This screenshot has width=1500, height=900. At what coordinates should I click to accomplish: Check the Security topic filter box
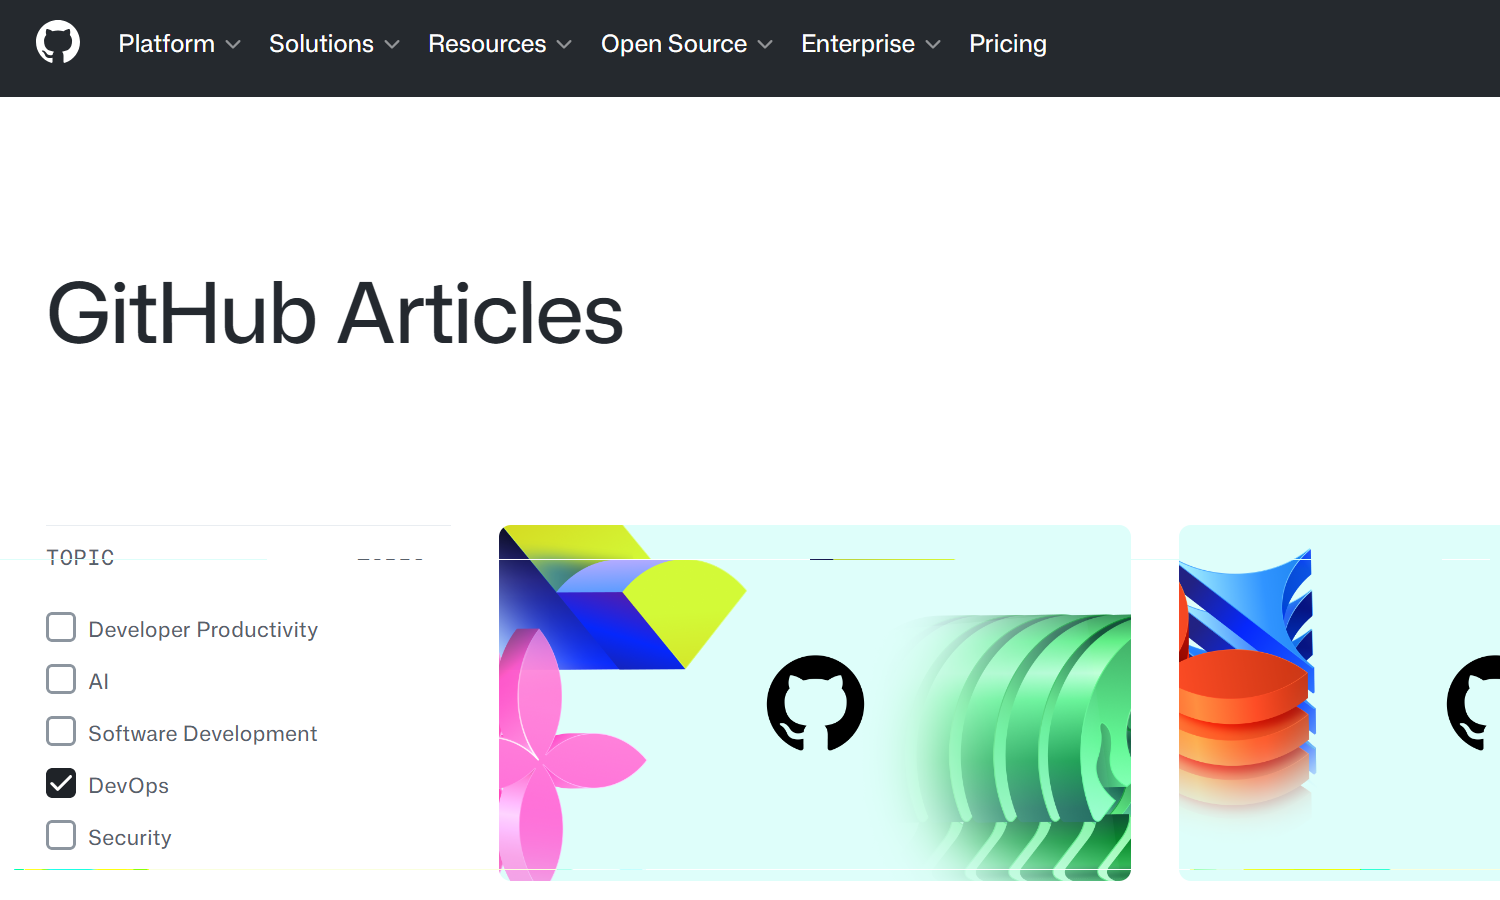(x=61, y=836)
